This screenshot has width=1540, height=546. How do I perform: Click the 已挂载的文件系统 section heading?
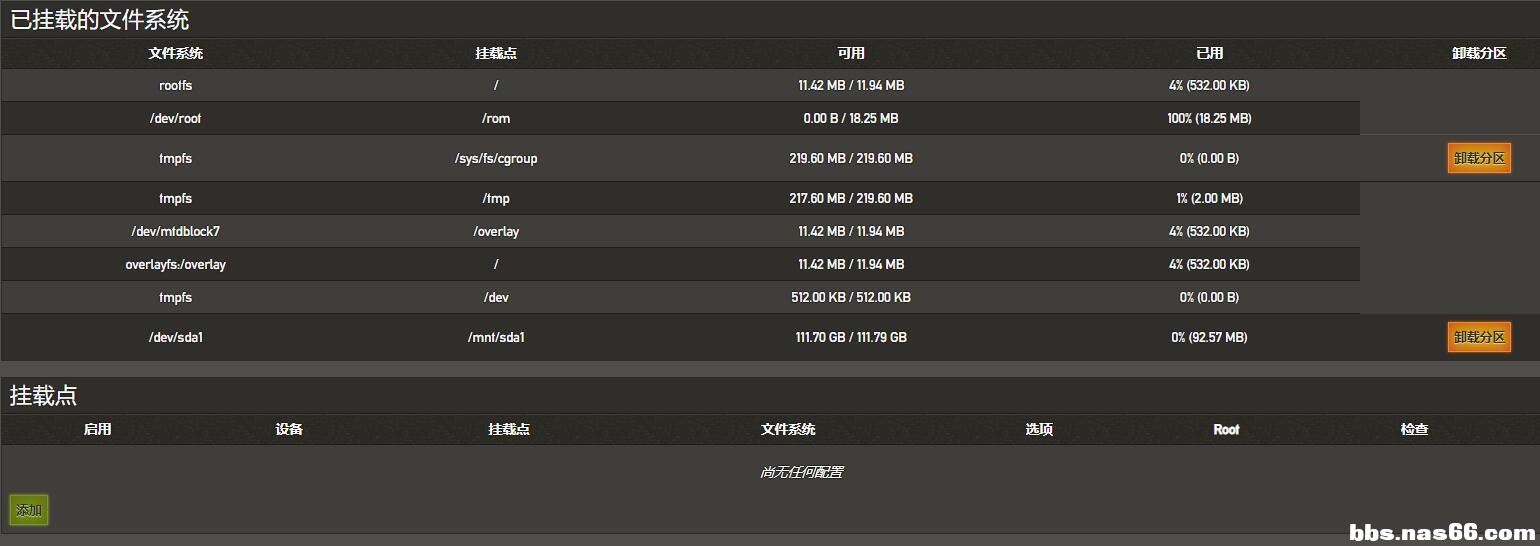point(100,19)
